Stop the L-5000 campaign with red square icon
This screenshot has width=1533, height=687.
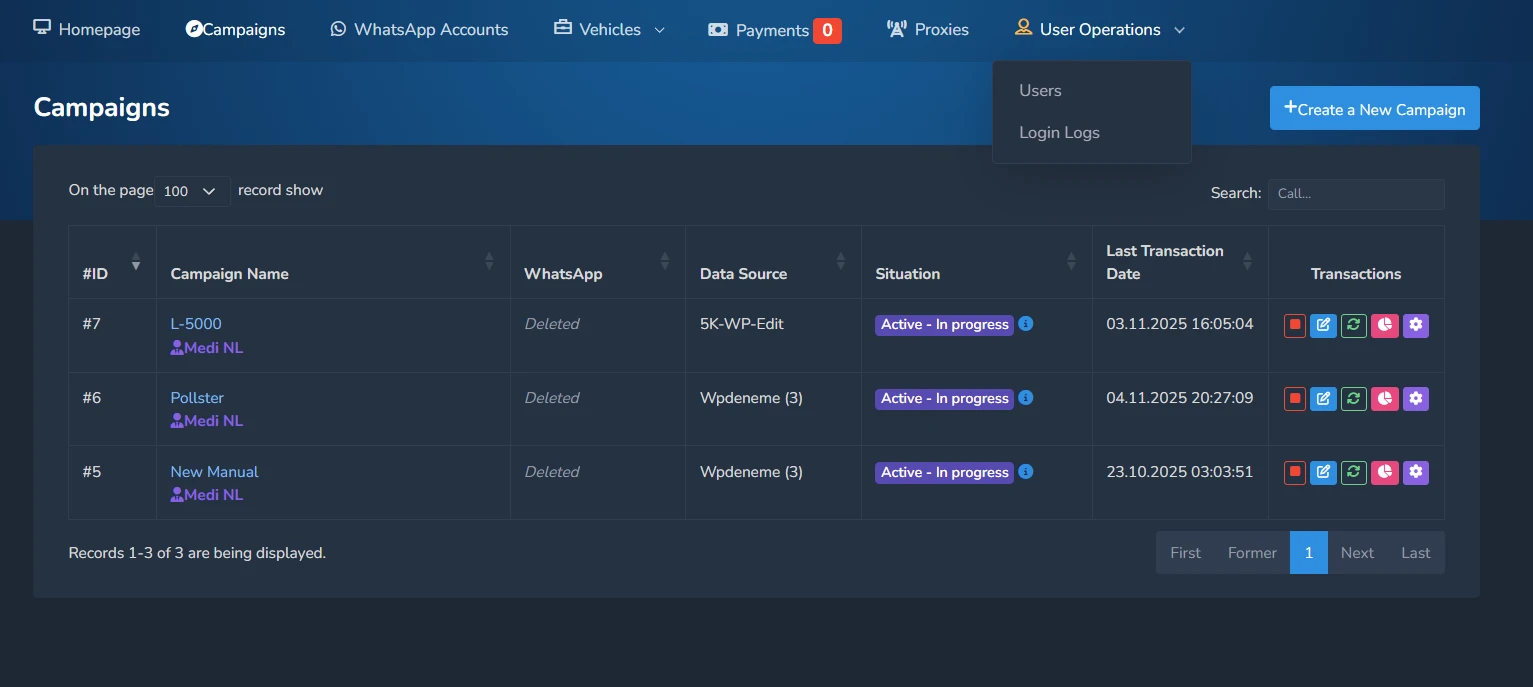[x=1295, y=325]
